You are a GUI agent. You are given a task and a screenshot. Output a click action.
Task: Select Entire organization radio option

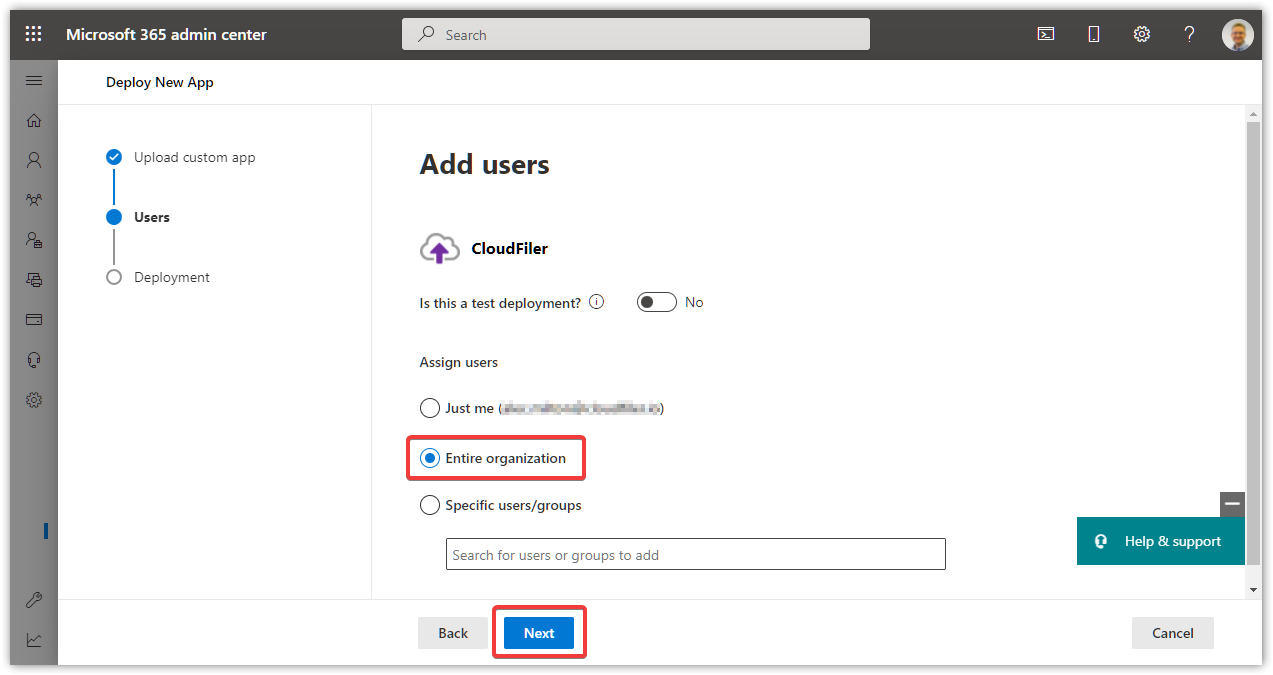[x=429, y=458]
